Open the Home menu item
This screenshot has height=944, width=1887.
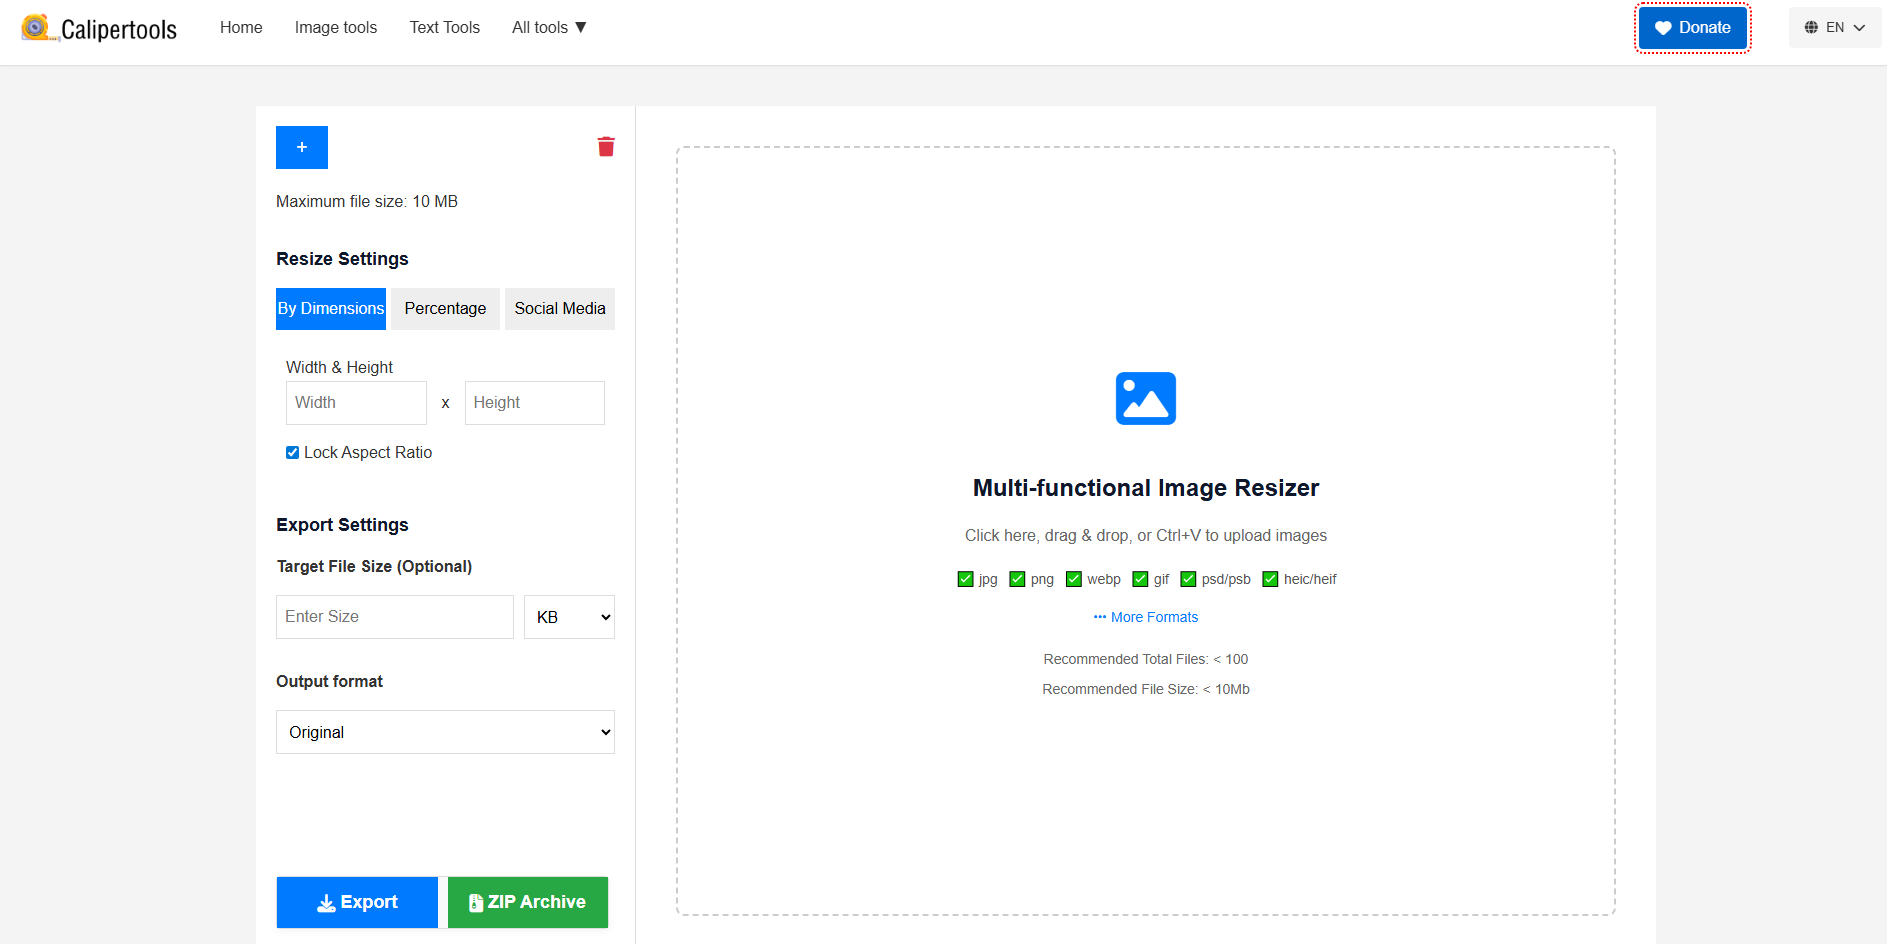coord(241,28)
